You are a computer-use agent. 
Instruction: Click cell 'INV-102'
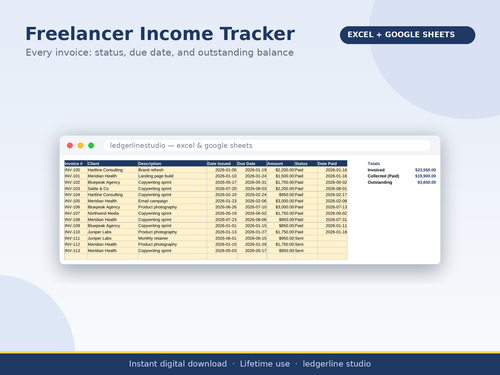click(76, 182)
